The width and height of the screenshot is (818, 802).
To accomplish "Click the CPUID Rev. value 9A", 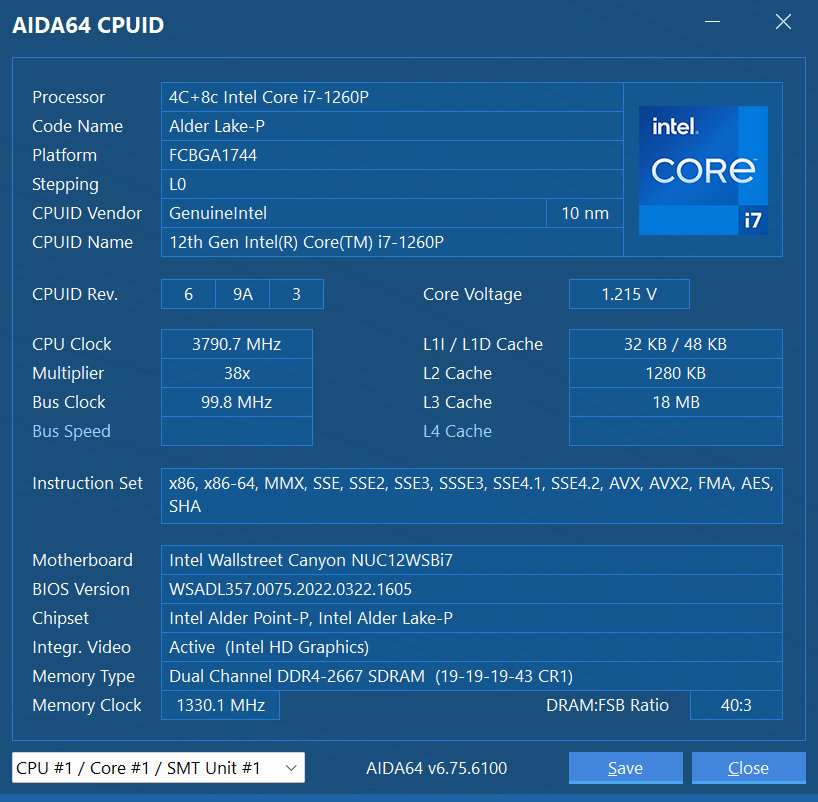I will pyautogui.click(x=243, y=294).
